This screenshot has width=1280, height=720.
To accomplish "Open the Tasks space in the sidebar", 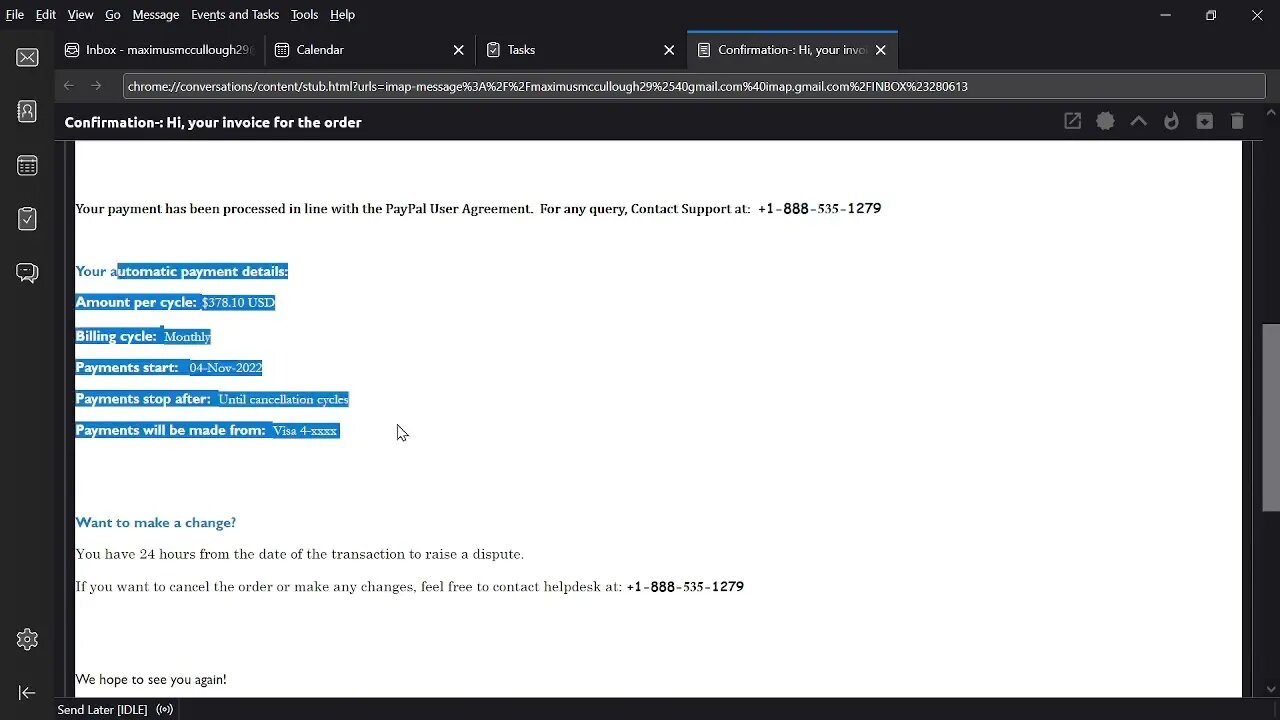I will (x=27, y=219).
